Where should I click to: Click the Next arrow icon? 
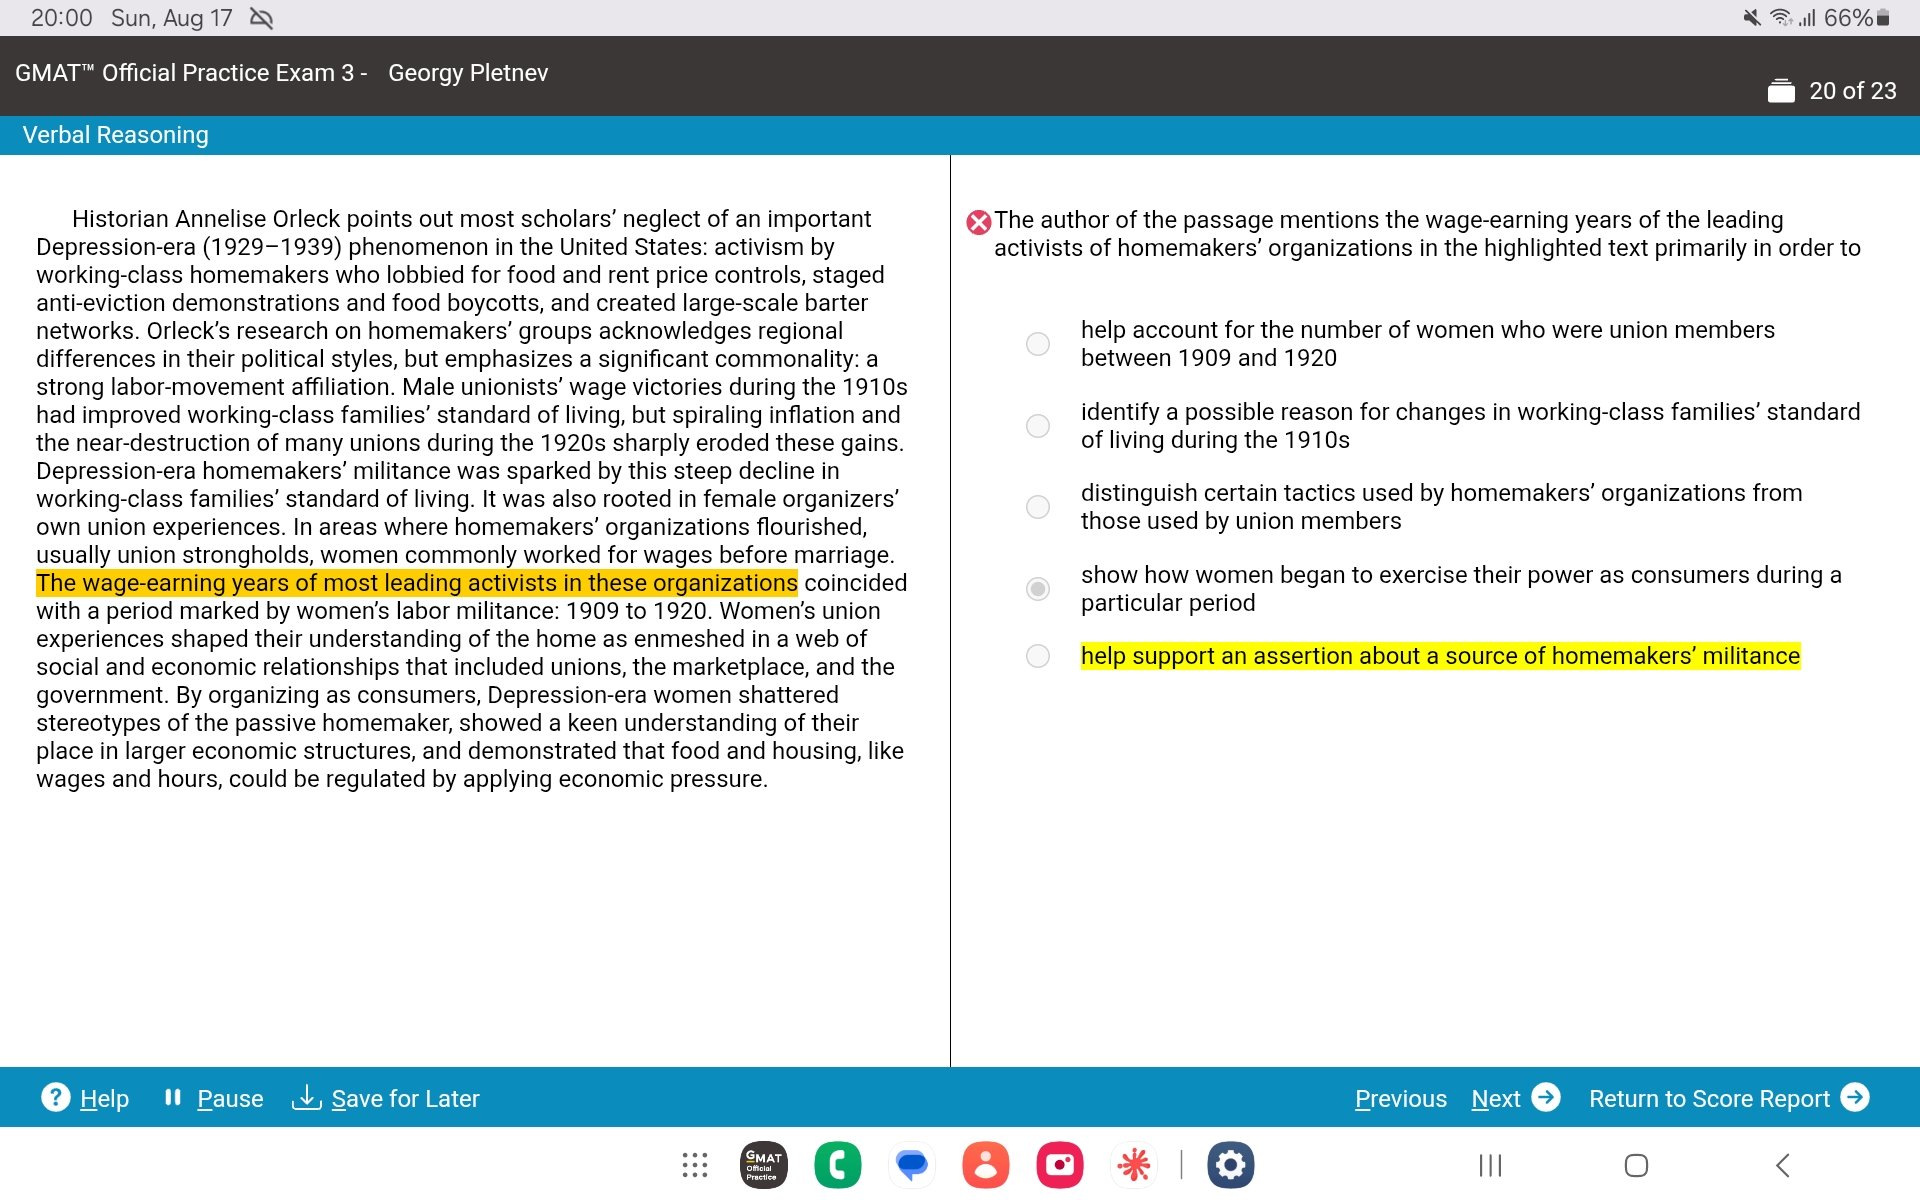tap(1547, 1097)
